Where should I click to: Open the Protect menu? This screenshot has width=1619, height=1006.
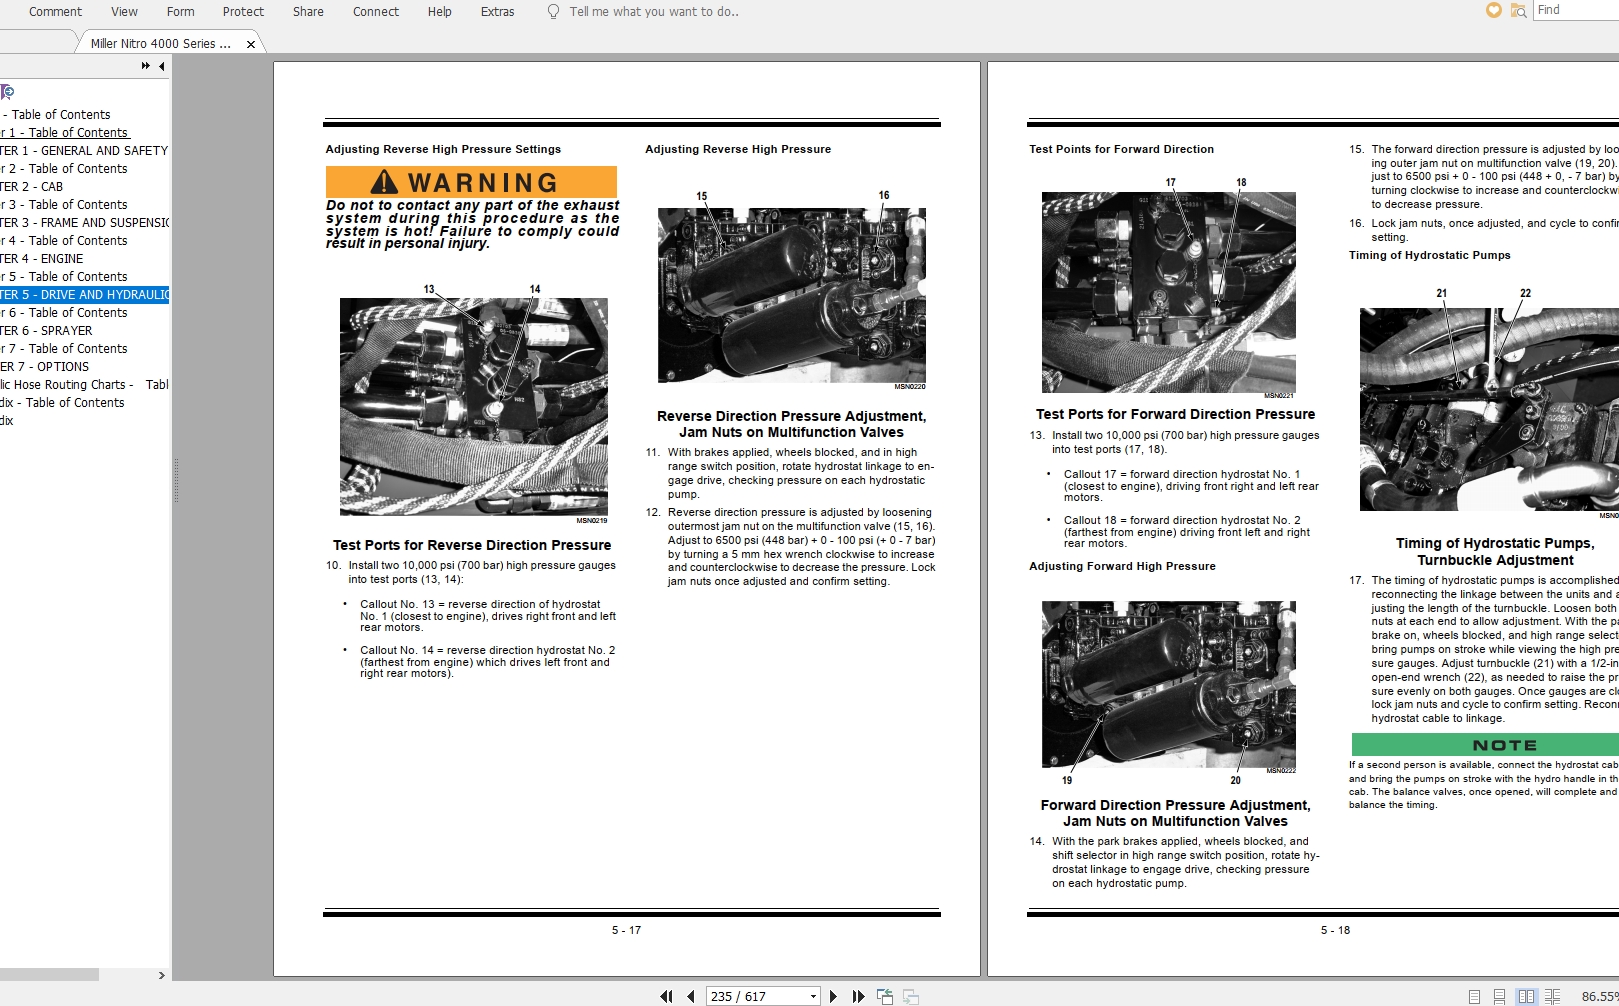click(243, 11)
